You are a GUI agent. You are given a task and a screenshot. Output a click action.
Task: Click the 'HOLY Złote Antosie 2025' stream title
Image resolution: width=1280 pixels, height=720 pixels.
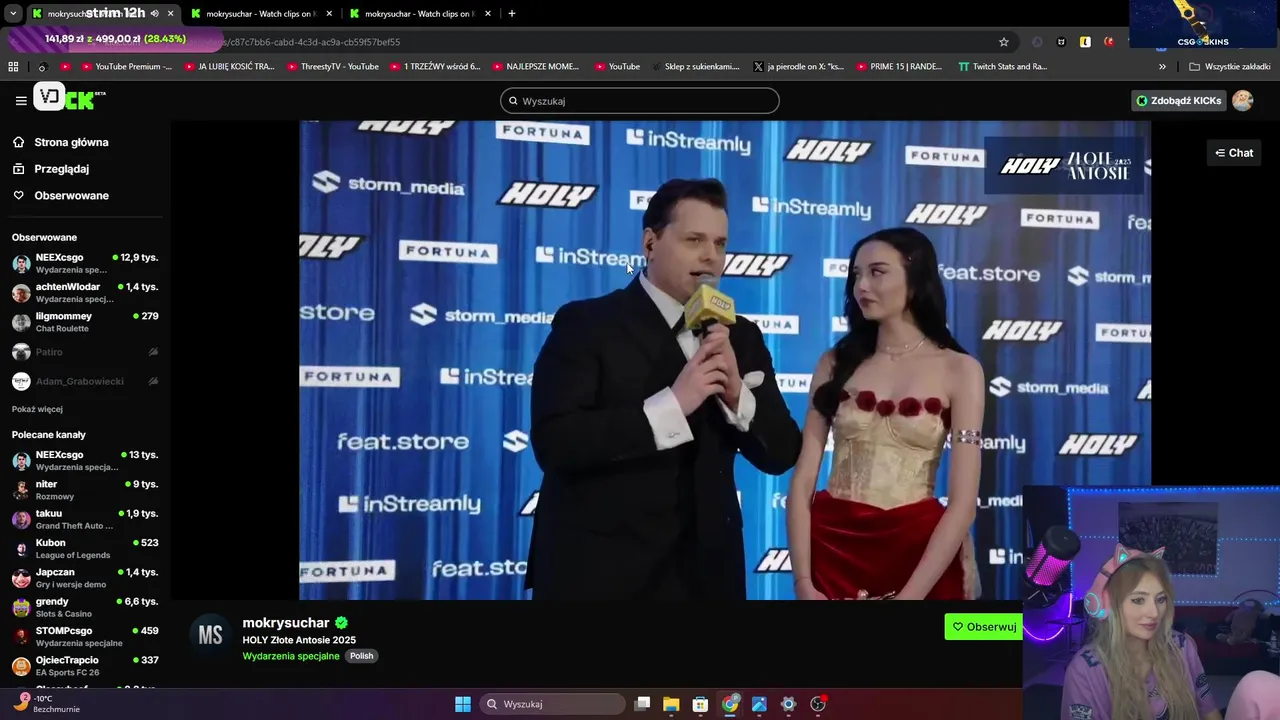click(299, 640)
